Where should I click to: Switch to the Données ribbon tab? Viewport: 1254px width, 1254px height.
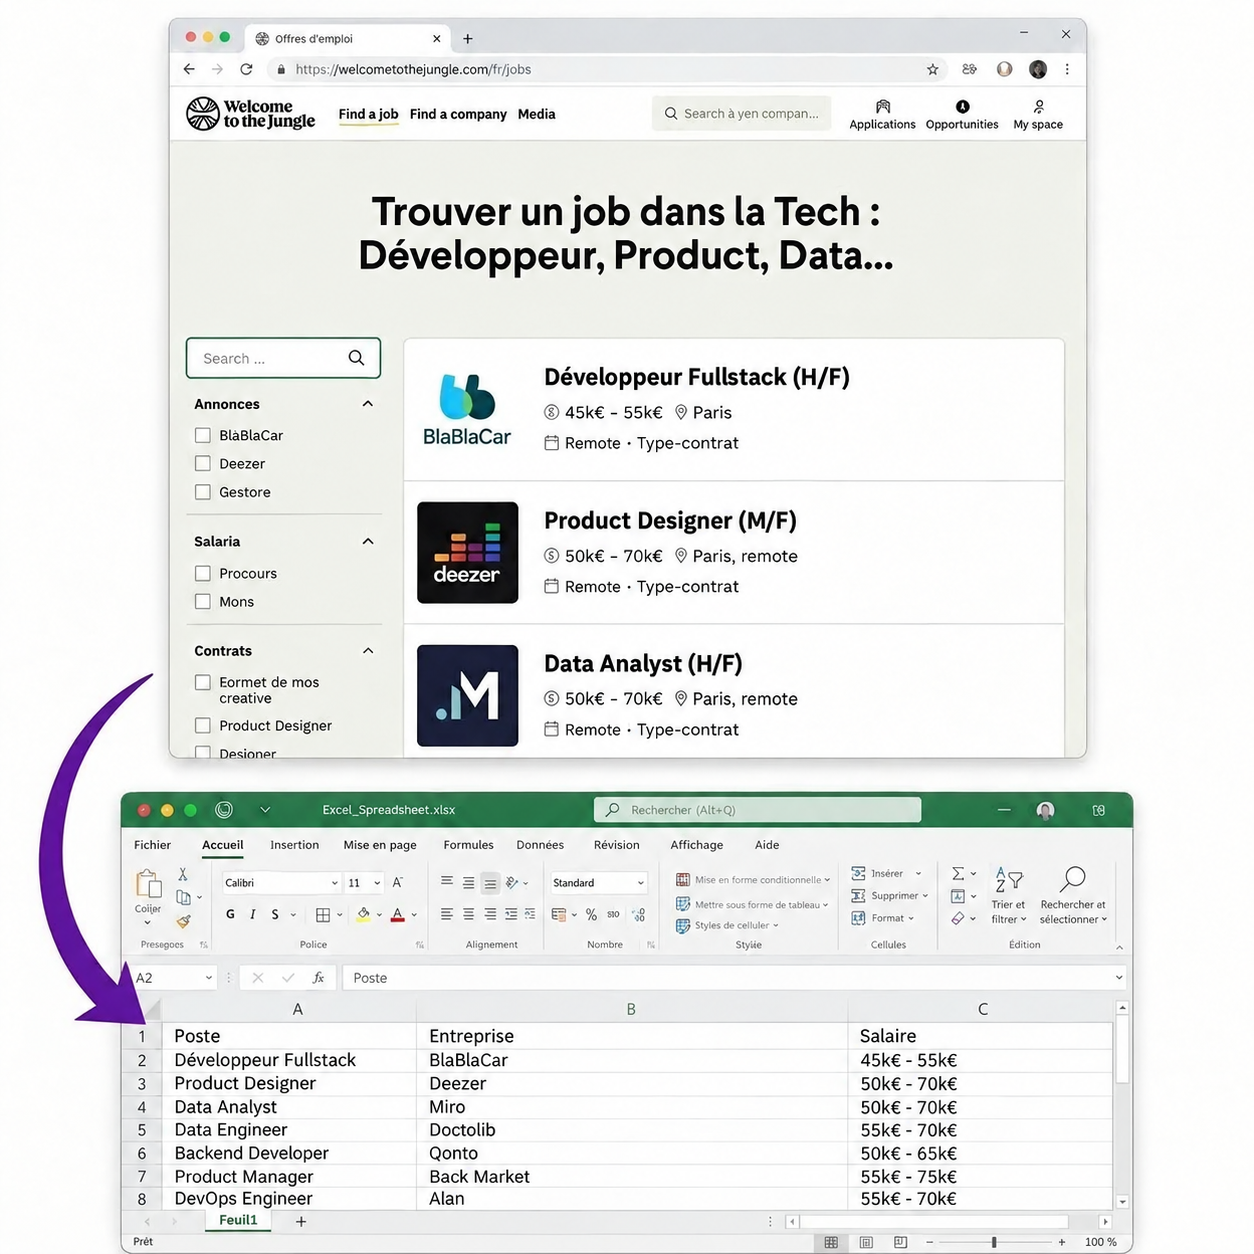tap(540, 845)
